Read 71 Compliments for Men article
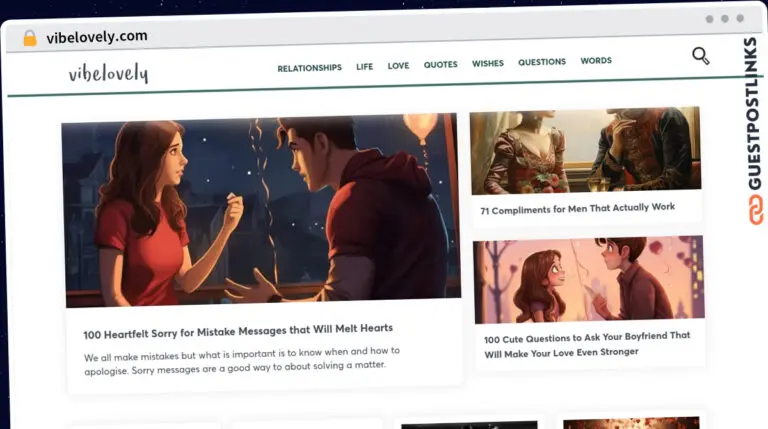Viewport: 768px width, 429px height. pos(577,209)
